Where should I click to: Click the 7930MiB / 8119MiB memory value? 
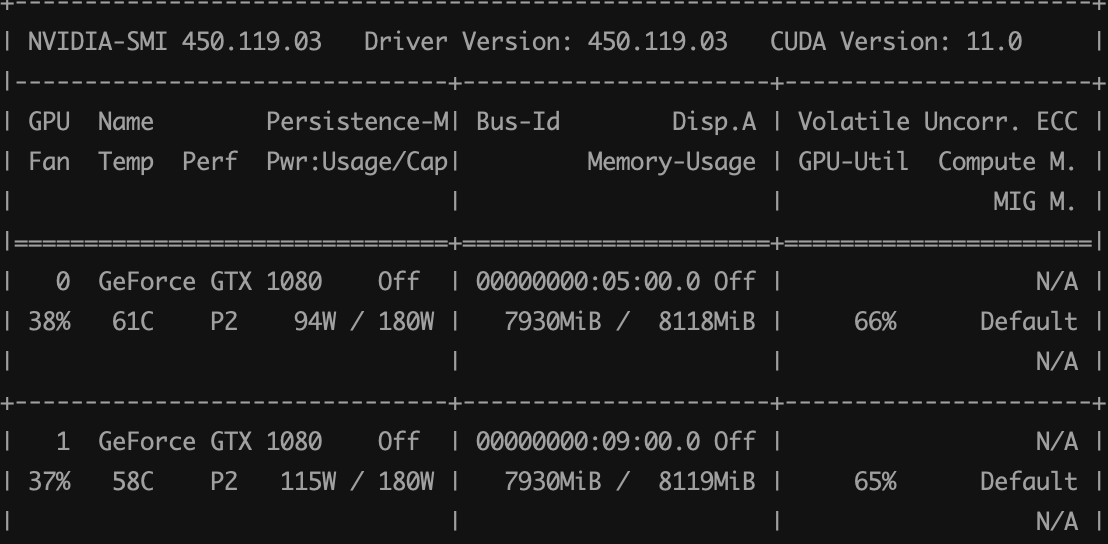(629, 482)
